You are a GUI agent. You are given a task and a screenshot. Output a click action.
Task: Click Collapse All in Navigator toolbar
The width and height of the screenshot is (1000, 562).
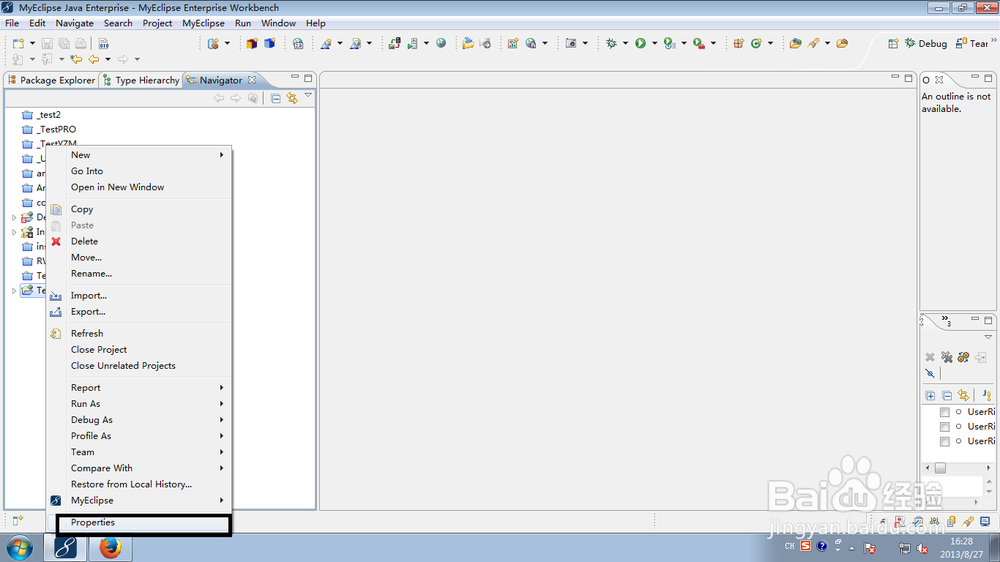click(x=276, y=98)
